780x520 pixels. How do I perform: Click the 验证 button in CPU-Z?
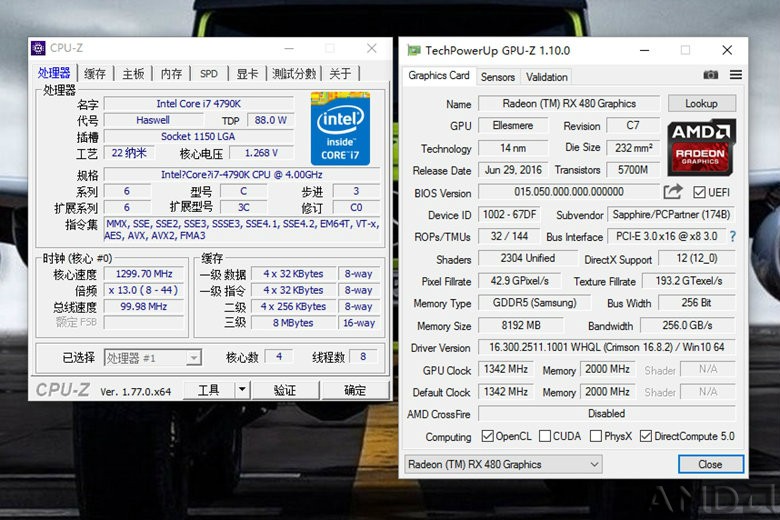click(285, 390)
